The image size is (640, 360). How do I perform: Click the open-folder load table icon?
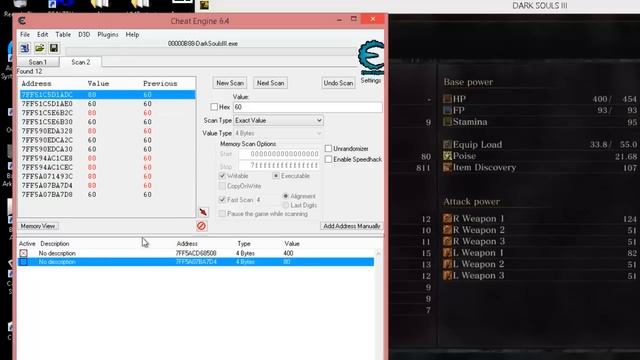pyautogui.click(x=39, y=48)
